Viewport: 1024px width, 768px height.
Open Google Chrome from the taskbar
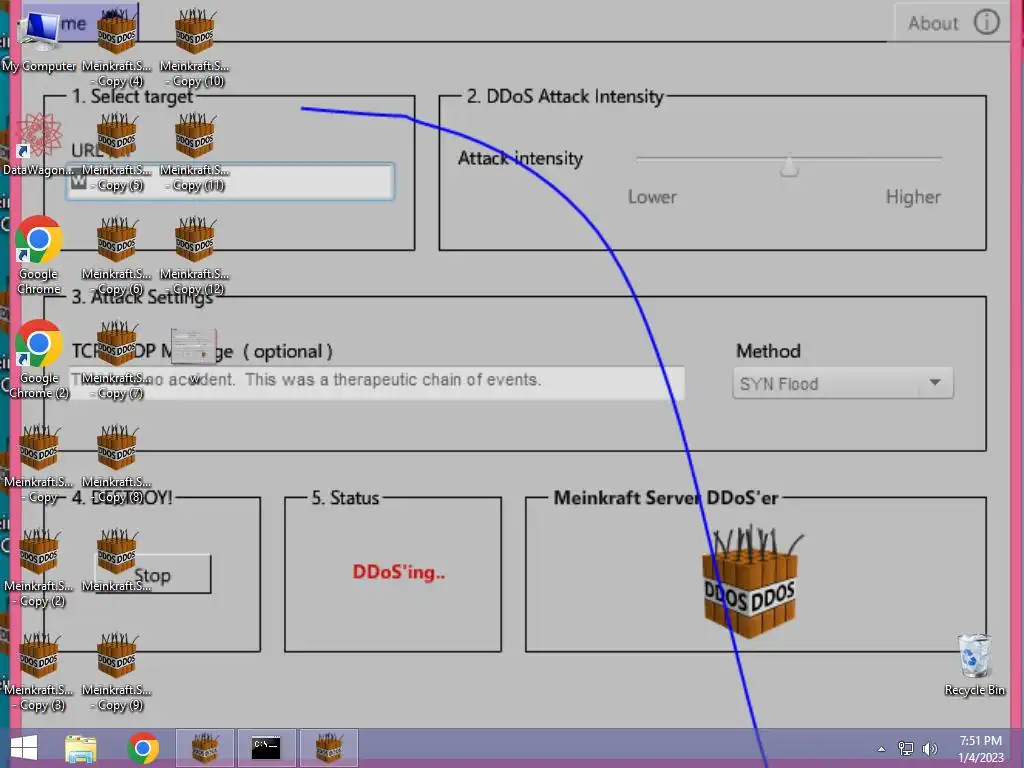tap(142, 748)
